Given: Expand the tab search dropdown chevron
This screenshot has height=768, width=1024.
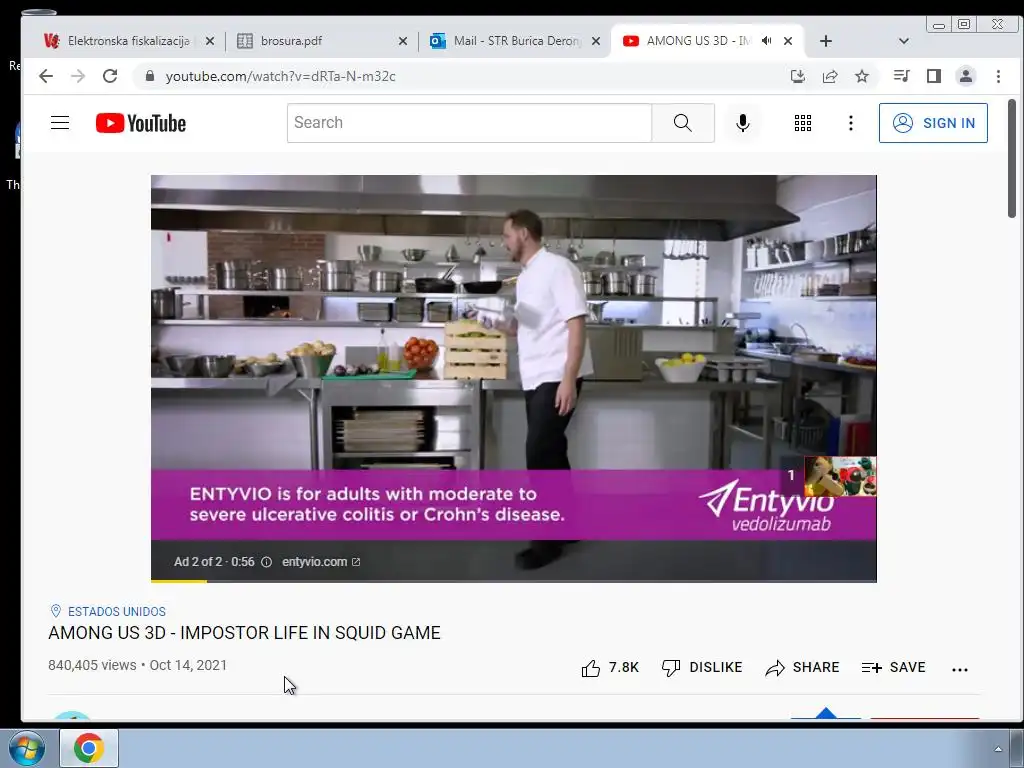Looking at the screenshot, I should 904,41.
